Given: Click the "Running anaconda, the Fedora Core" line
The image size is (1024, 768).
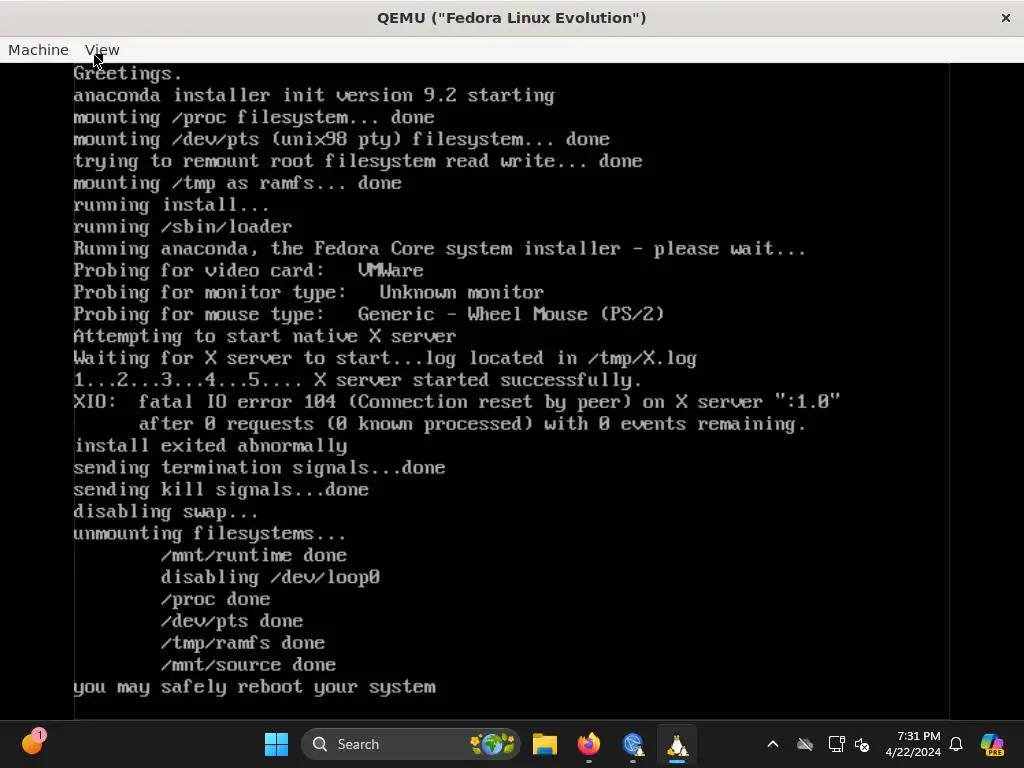Looking at the screenshot, I should pyautogui.click(x=440, y=249).
